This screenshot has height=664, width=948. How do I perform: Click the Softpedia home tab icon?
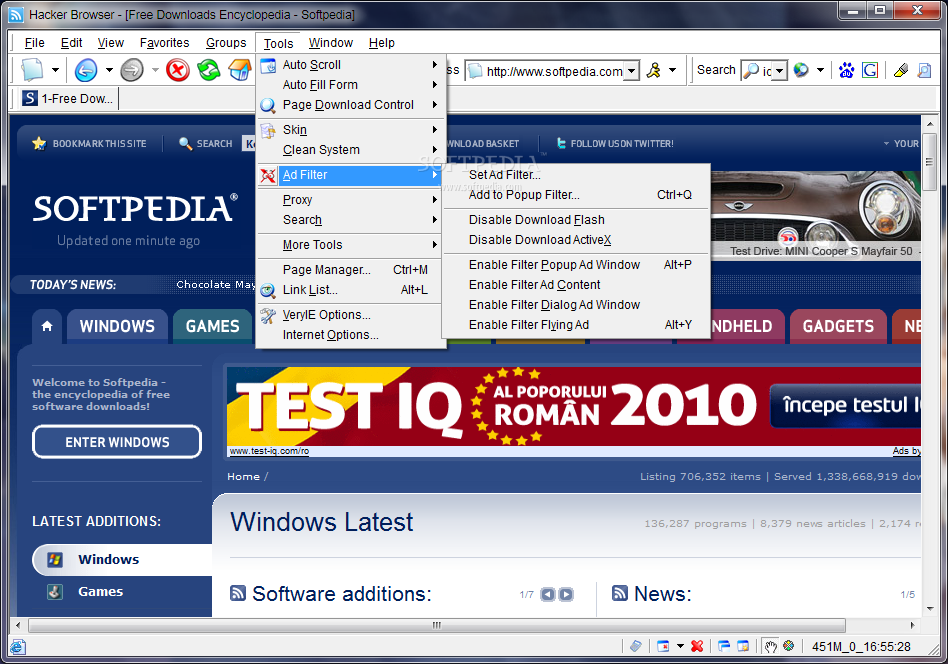coord(47,327)
